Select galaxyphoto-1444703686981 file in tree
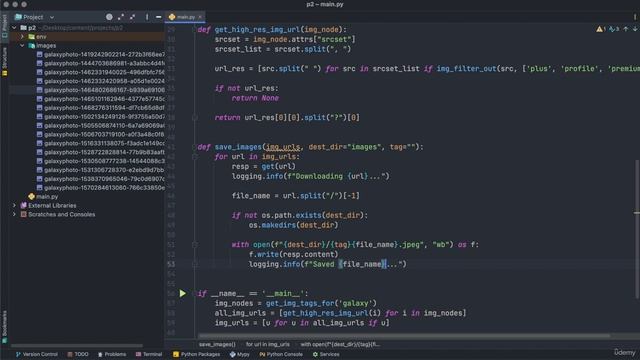The height and width of the screenshot is (360, 640). (x=104, y=63)
